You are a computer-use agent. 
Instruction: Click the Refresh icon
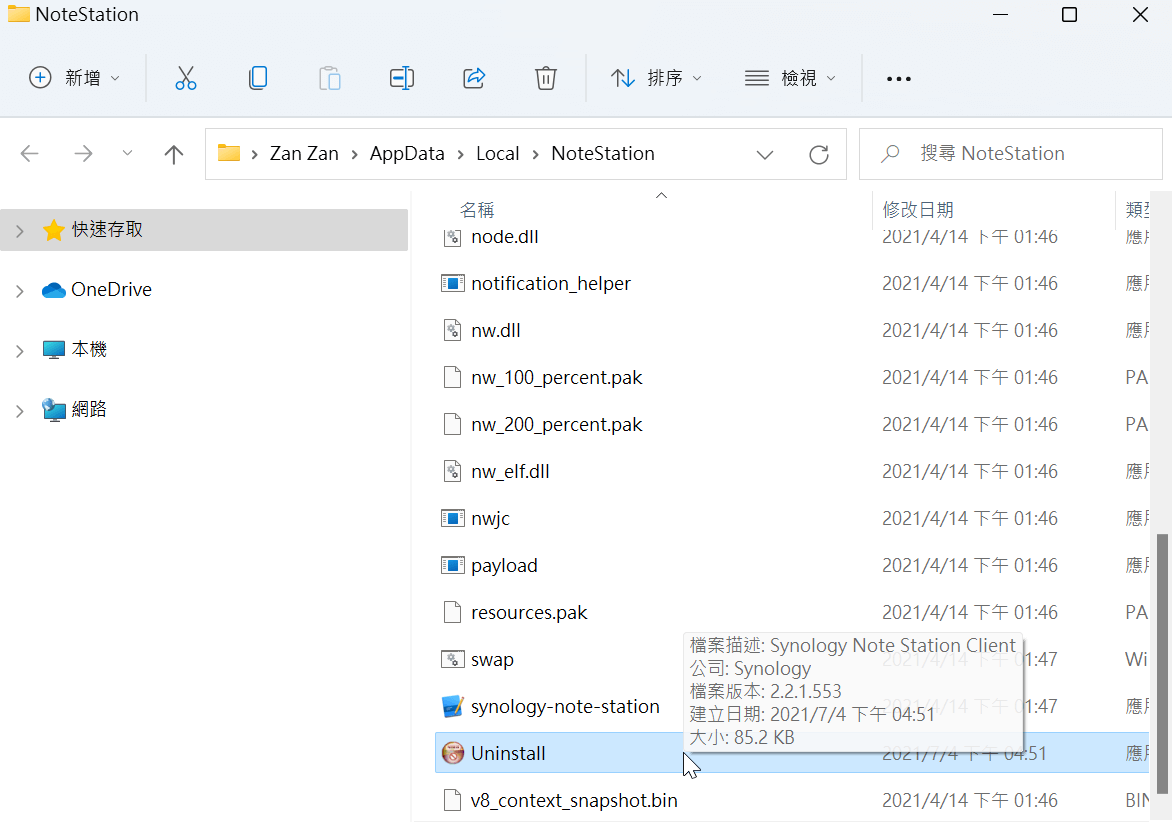pos(819,154)
